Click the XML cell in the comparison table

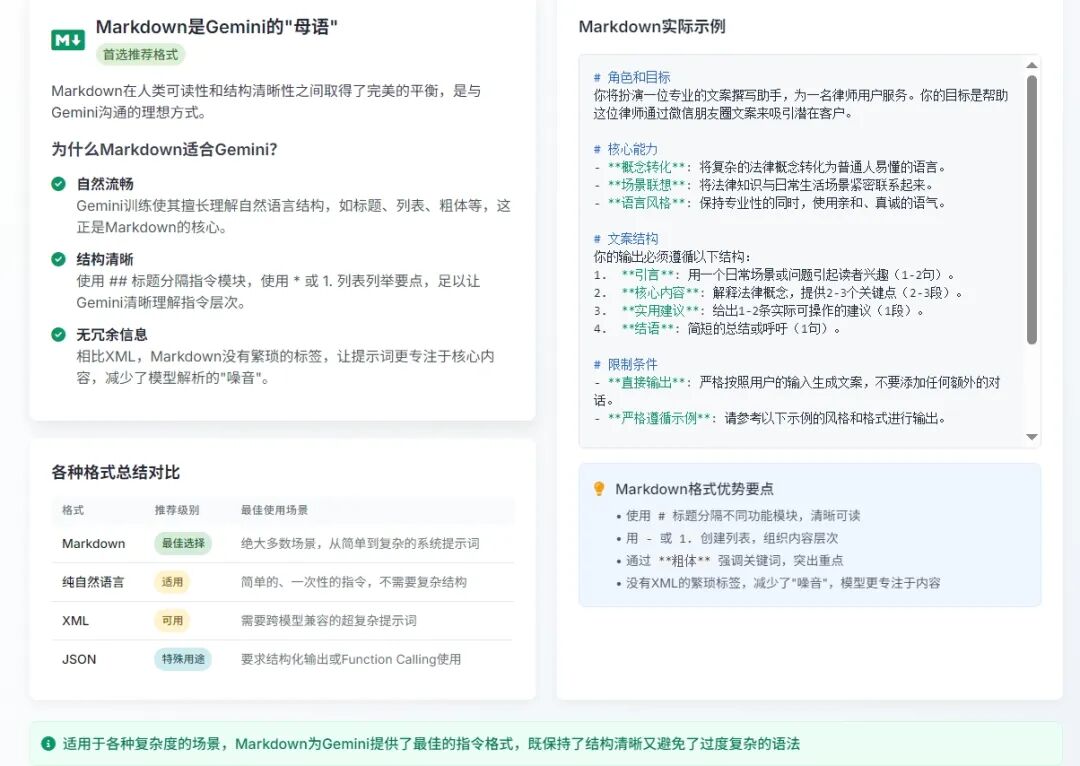75,621
